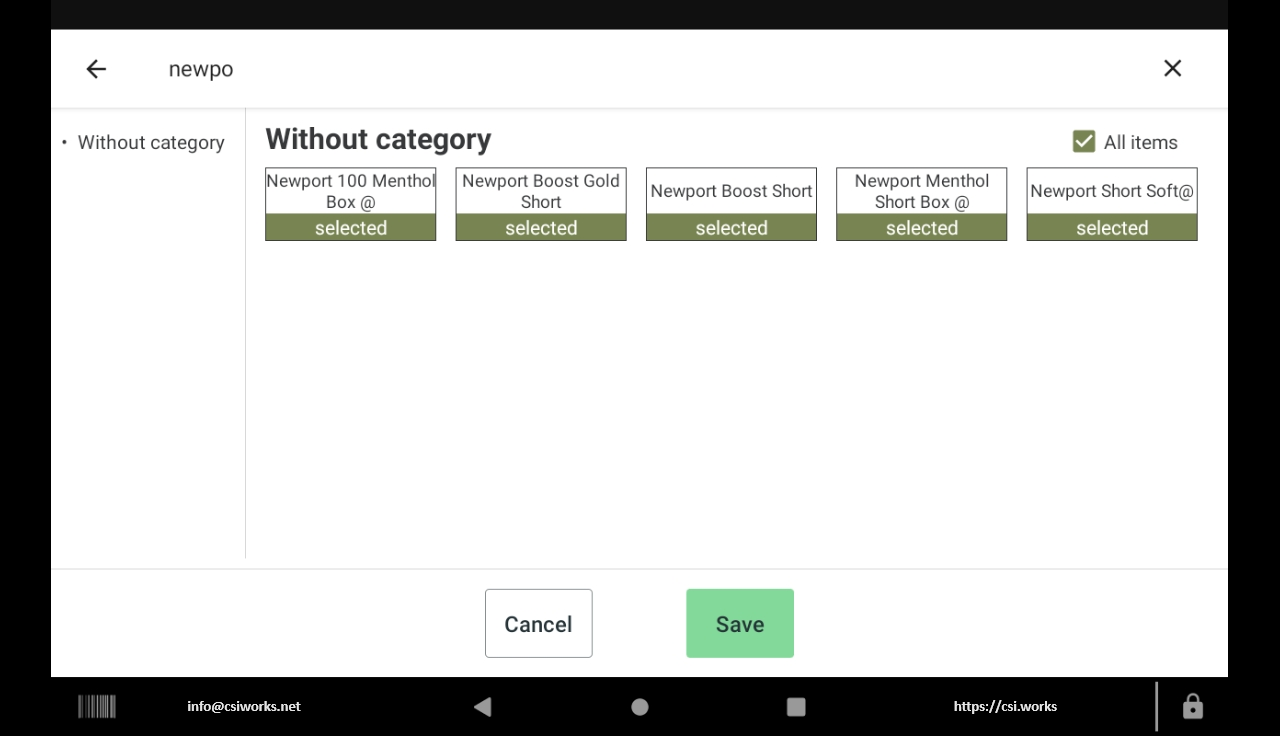Toggle the Newport Menthol Short Box item

[922, 204]
